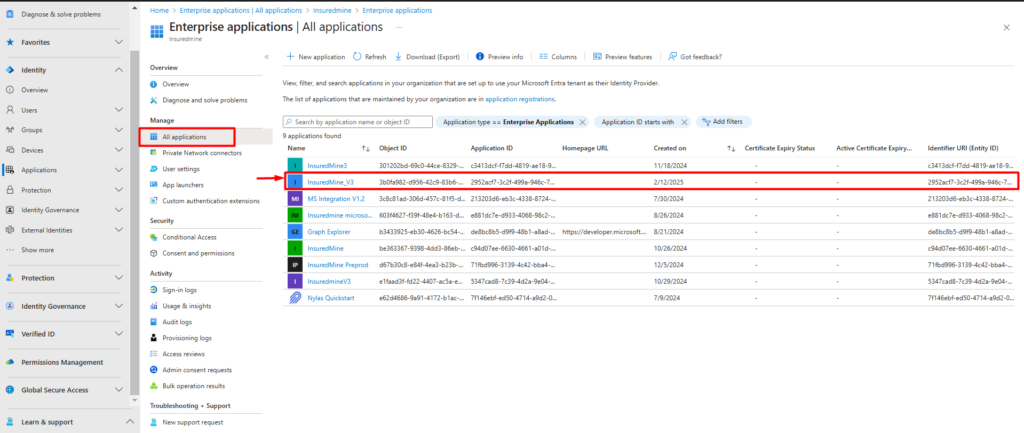Click the left sidebar vertical scrollbar
The image size is (1024, 433).
(x=135, y=222)
